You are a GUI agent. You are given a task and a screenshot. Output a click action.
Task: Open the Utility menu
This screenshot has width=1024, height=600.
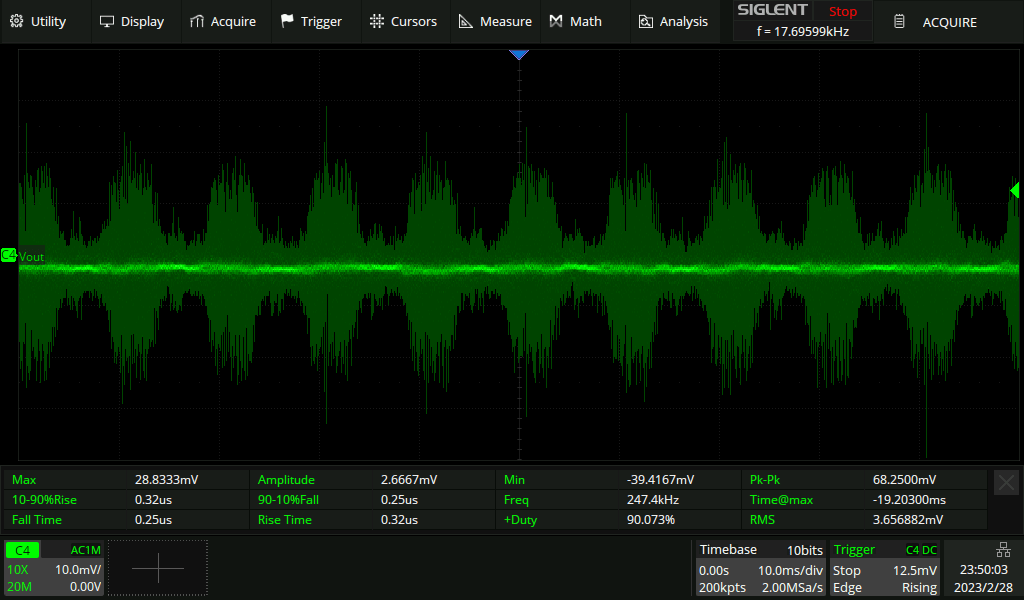click(39, 22)
